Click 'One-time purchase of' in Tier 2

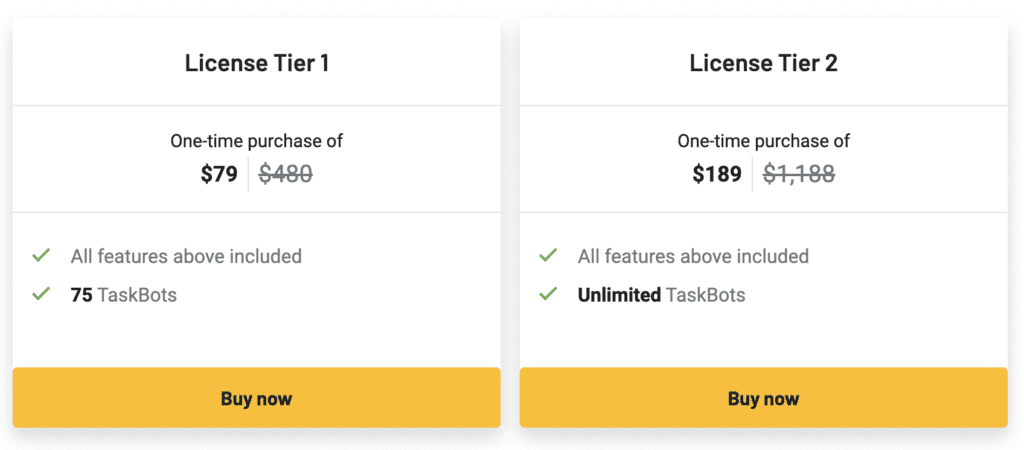click(x=763, y=141)
